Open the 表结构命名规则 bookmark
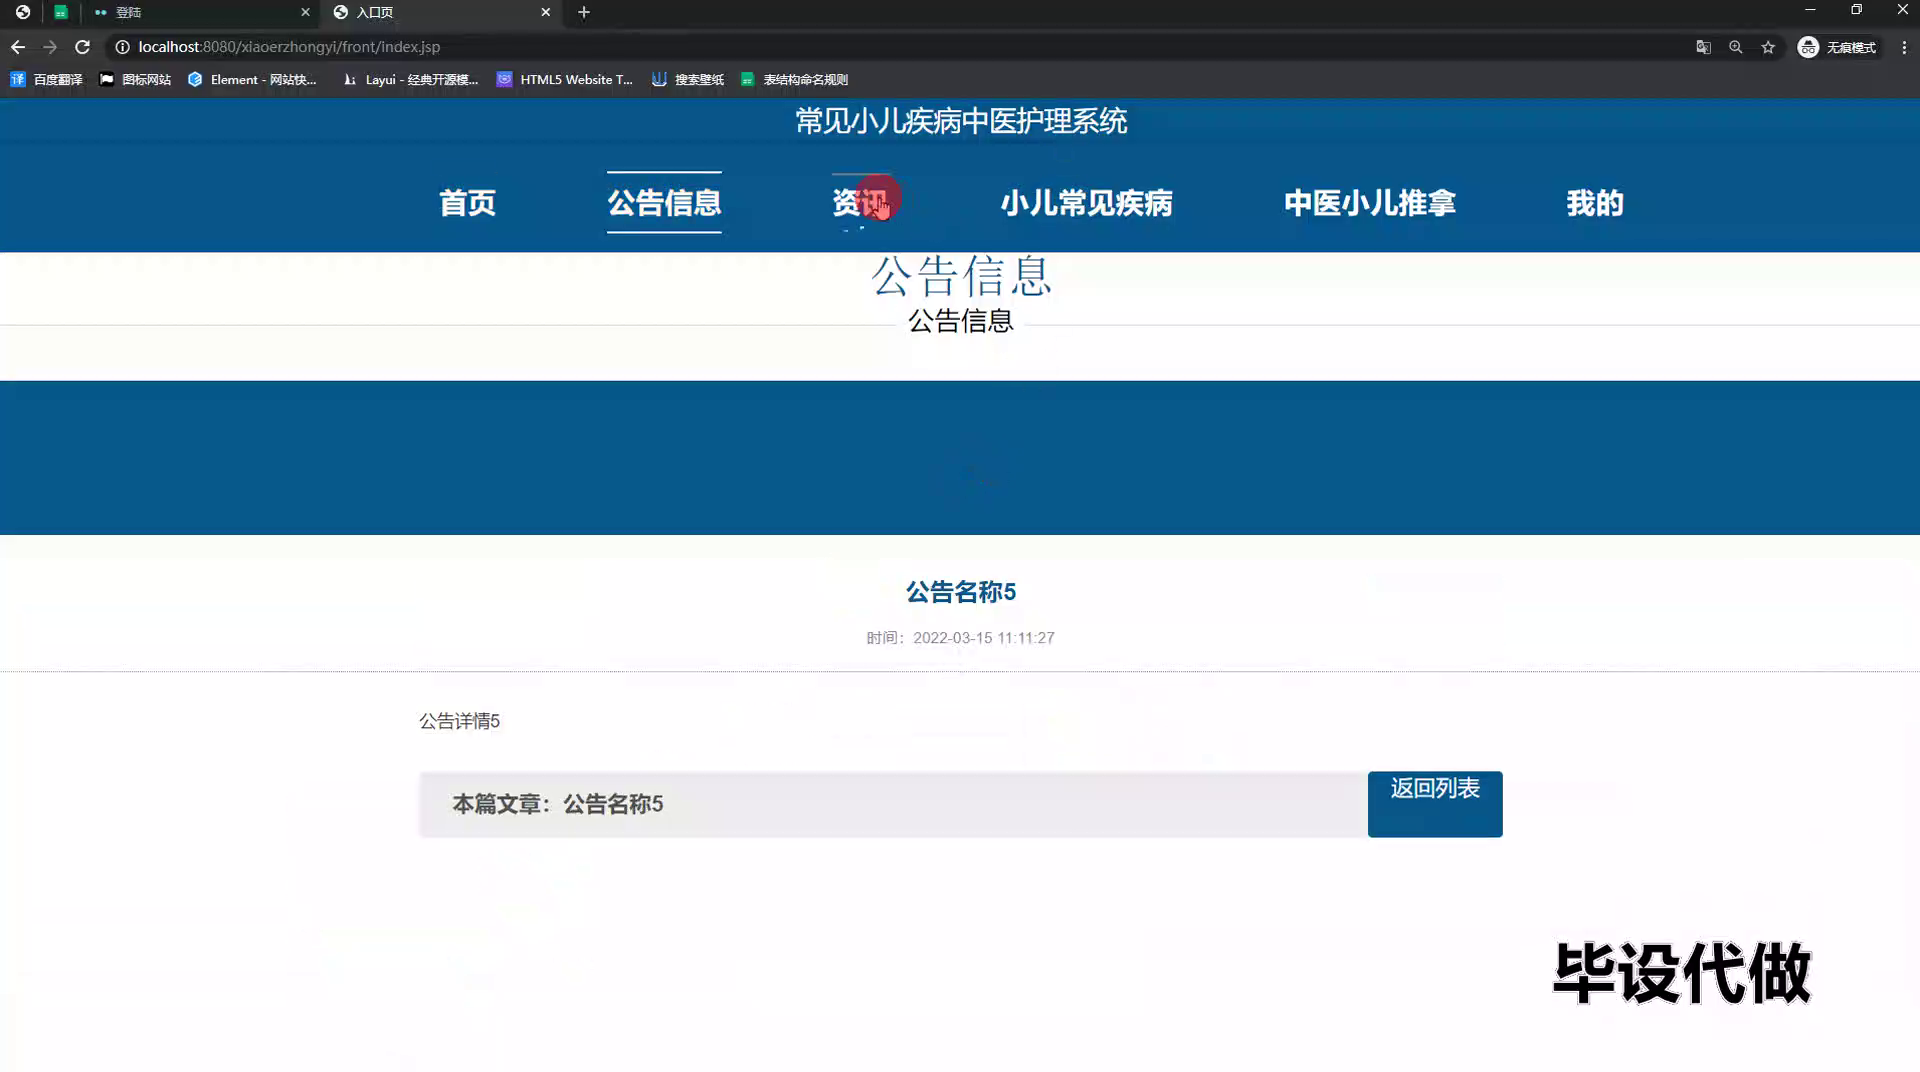Viewport: 1920px width, 1072px height. click(x=795, y=79)
